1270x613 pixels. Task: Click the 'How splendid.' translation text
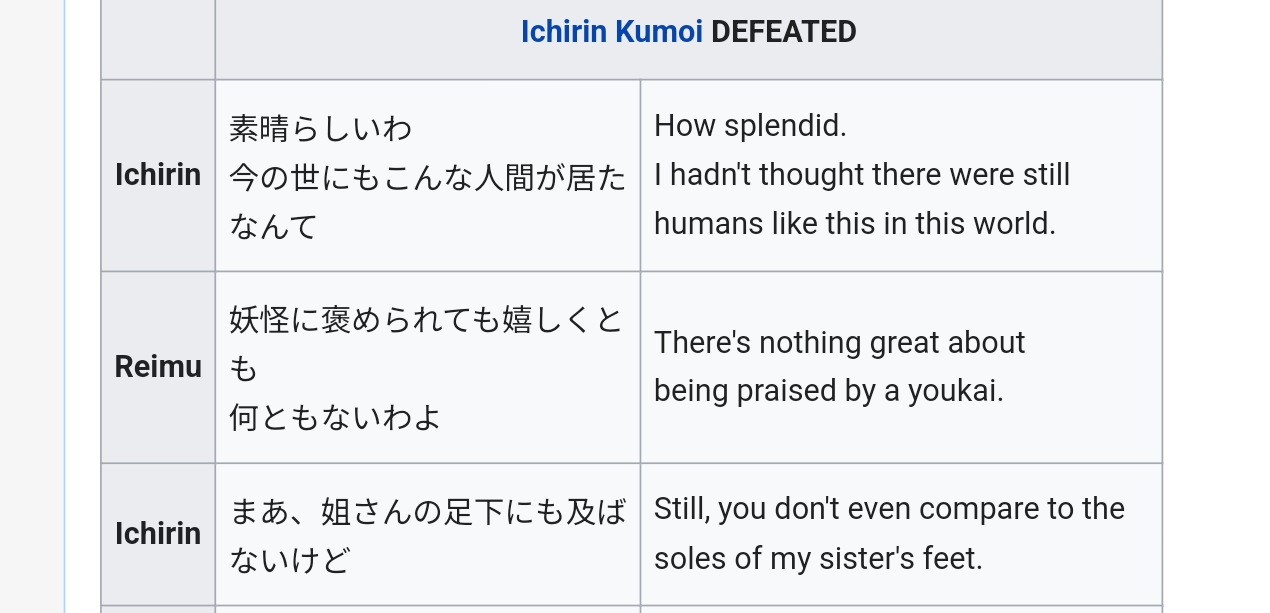click(x=750, y=126)
